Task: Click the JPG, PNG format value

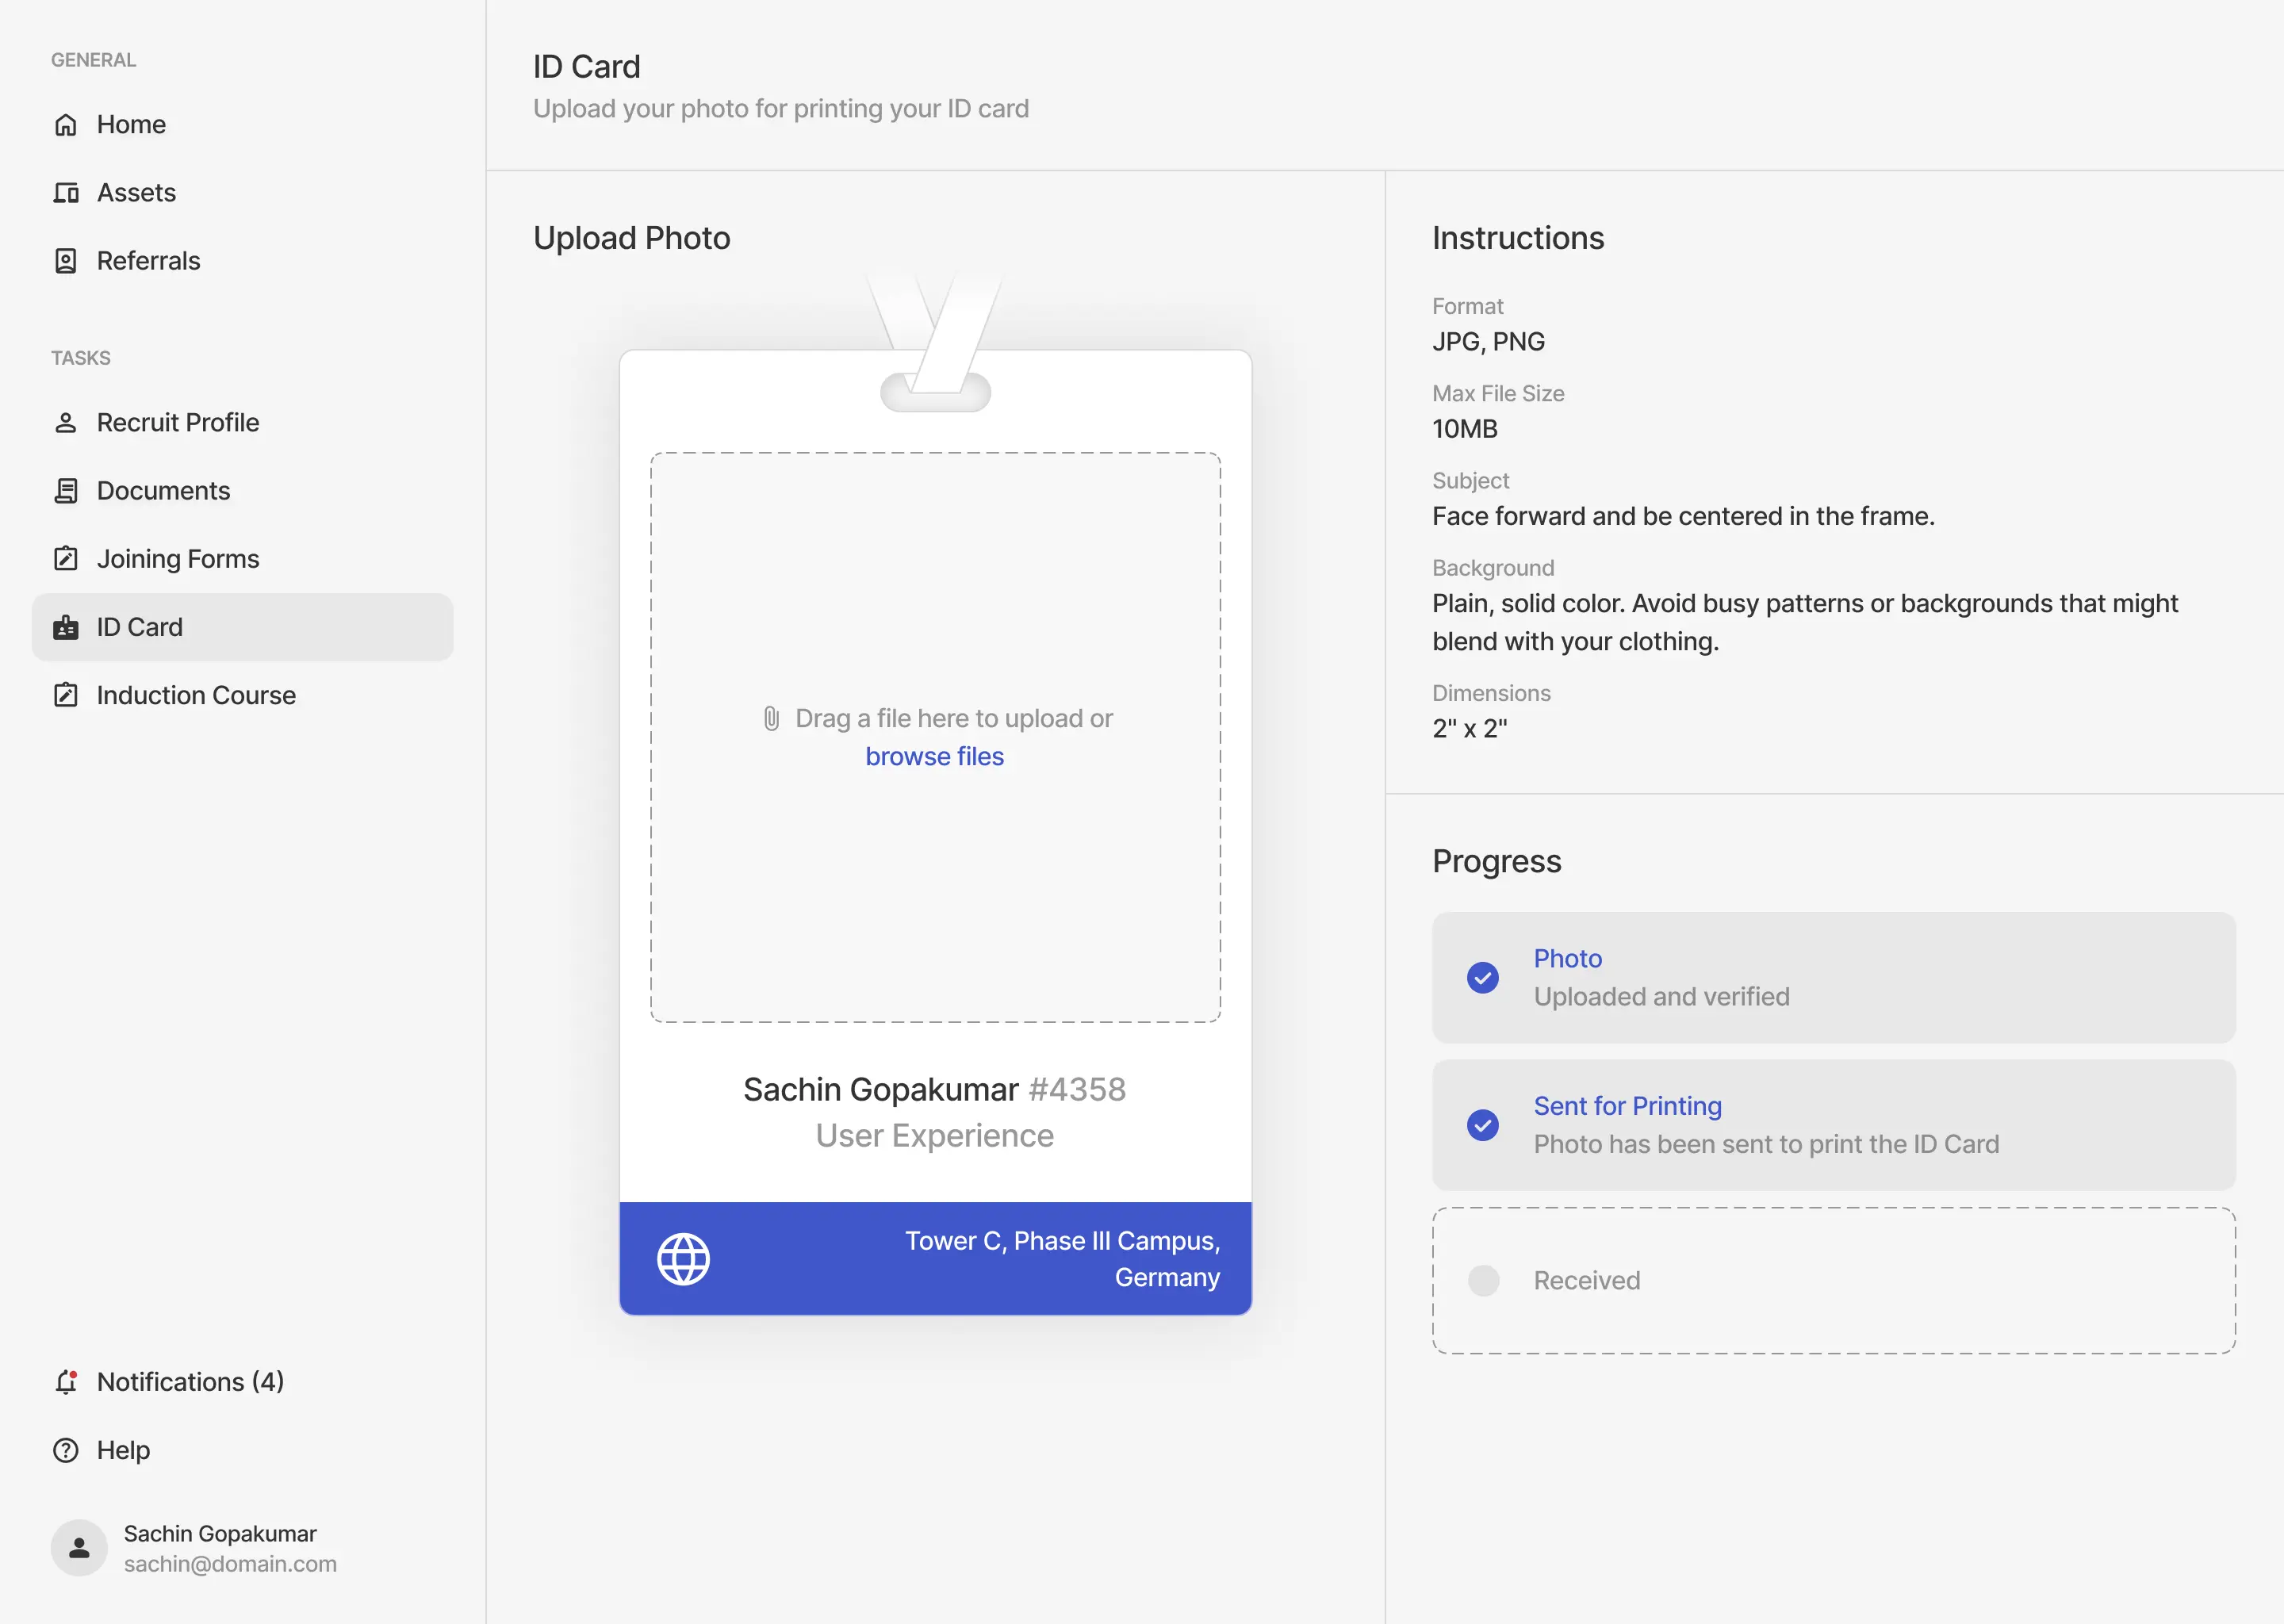Action: (1488, 342)
